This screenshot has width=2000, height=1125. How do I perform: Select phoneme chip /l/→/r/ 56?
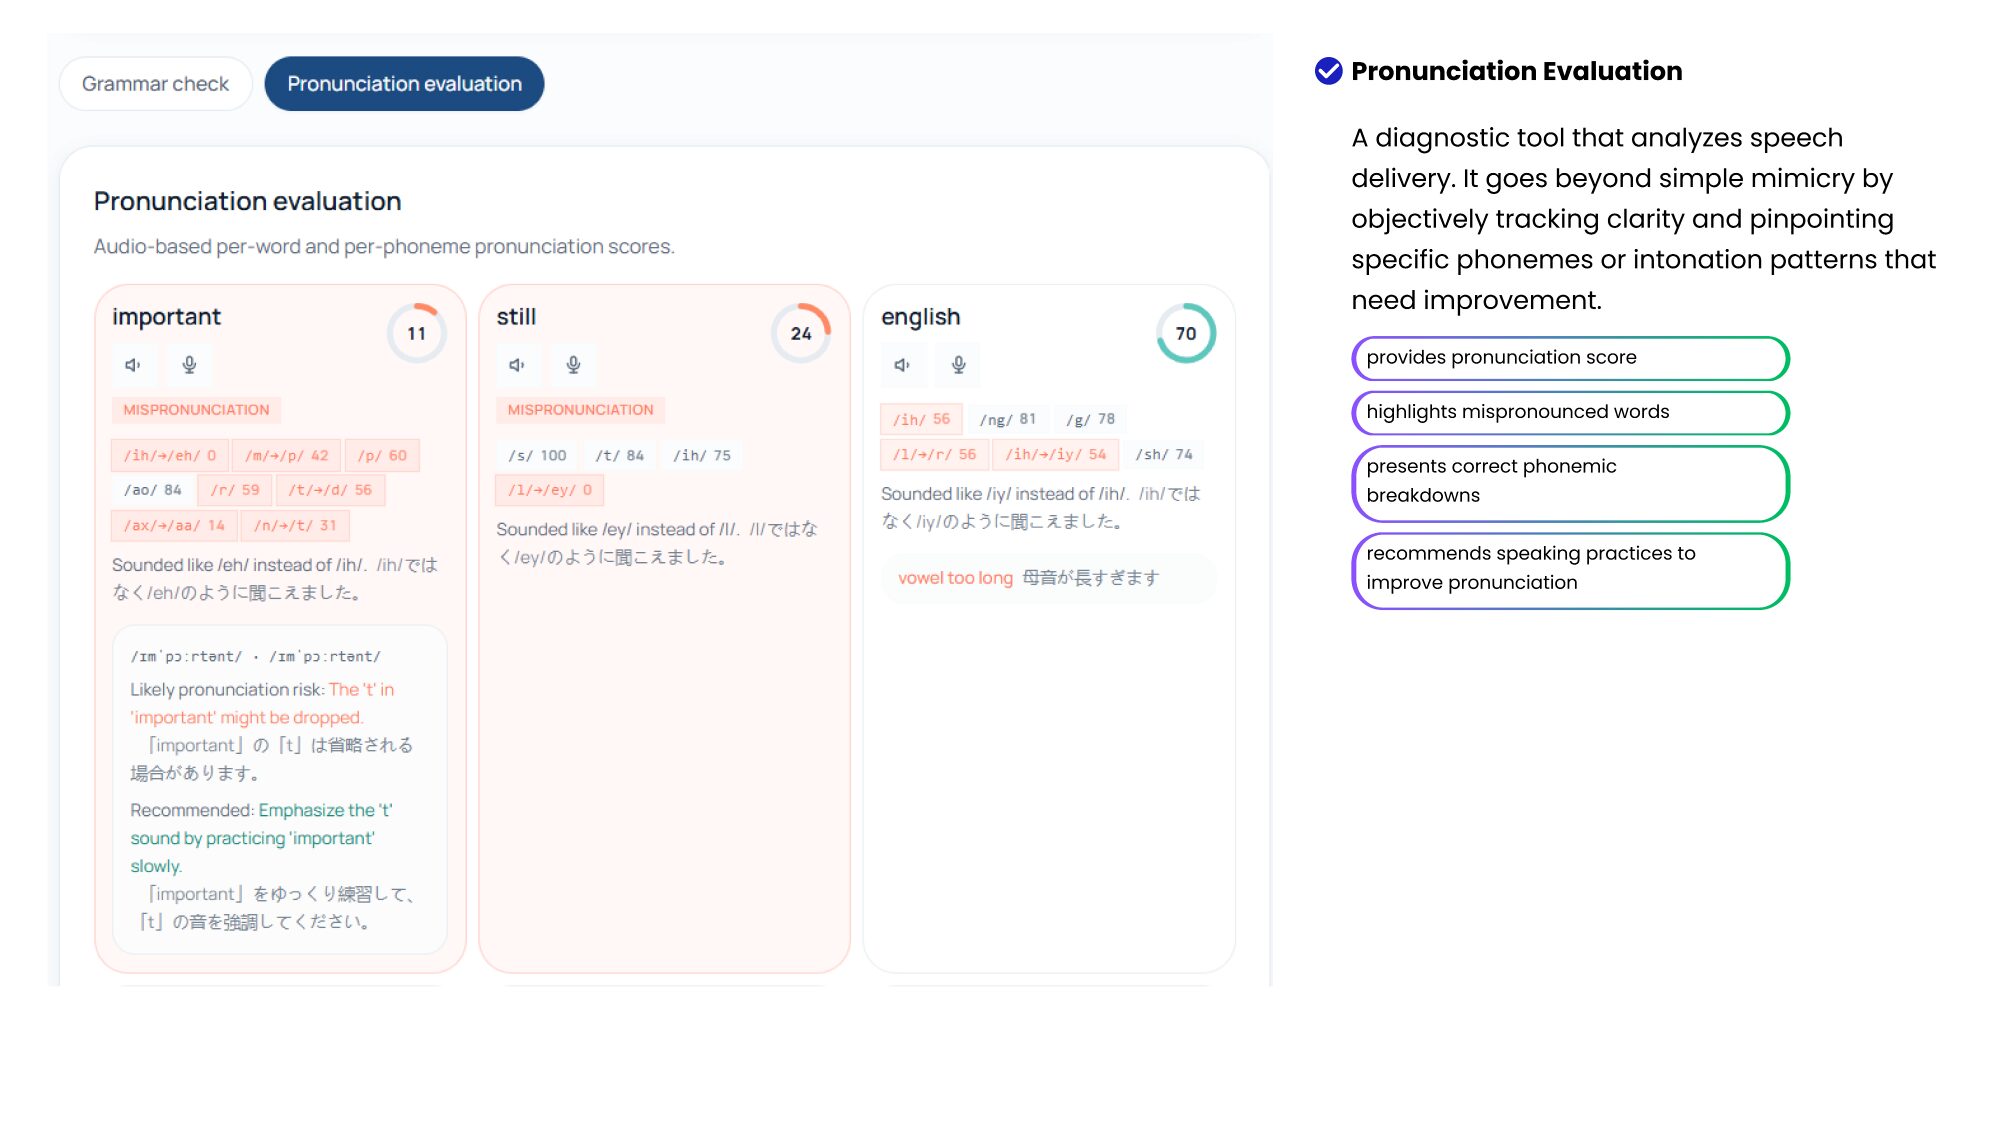tap(934, 454)
